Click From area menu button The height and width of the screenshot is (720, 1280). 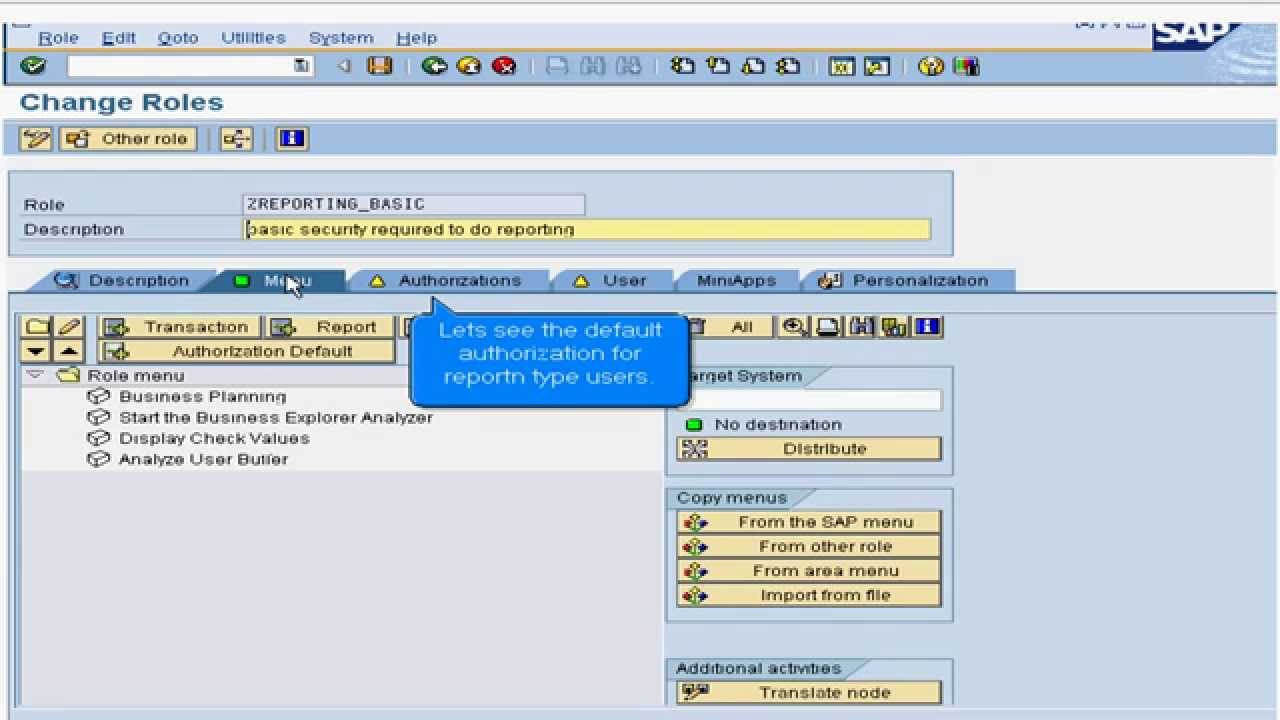coord(809,571)
